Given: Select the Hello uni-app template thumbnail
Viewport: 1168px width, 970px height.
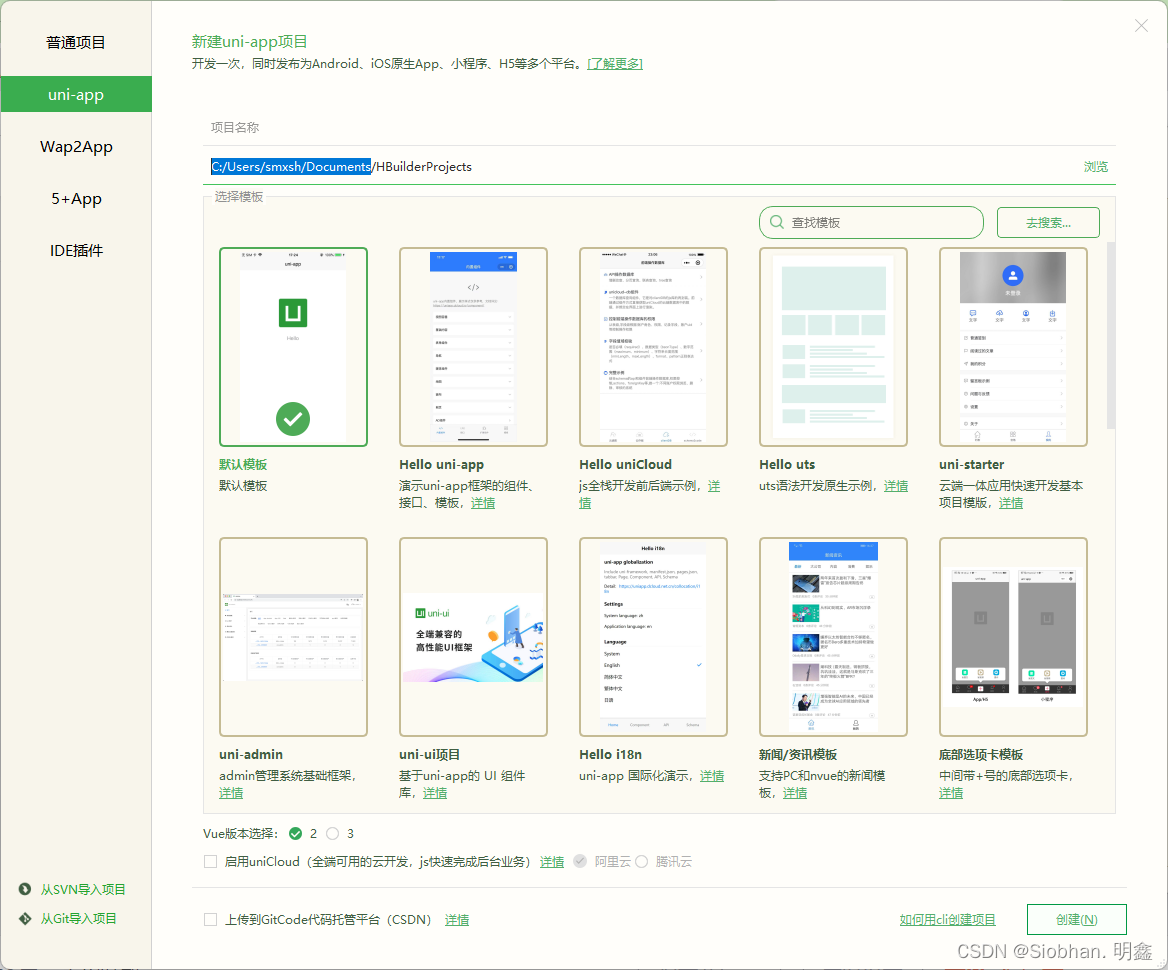Looking at the screenshot, I should pyautogui.click(x=473, y=347).
